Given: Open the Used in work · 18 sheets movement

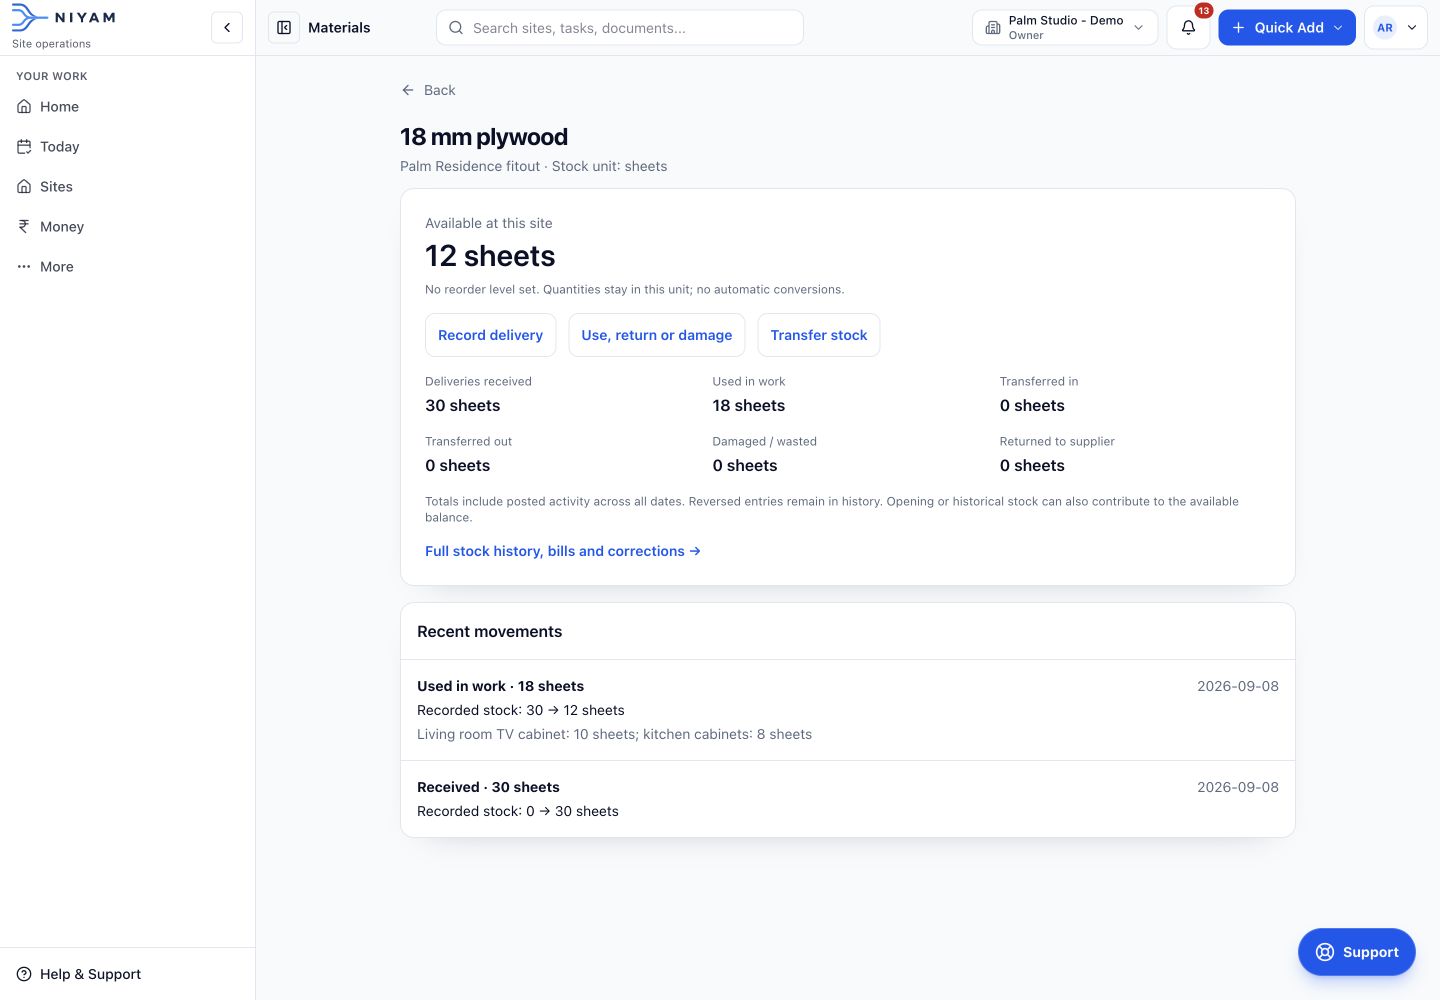Looking at the screenshot, I should pos(848,710).
